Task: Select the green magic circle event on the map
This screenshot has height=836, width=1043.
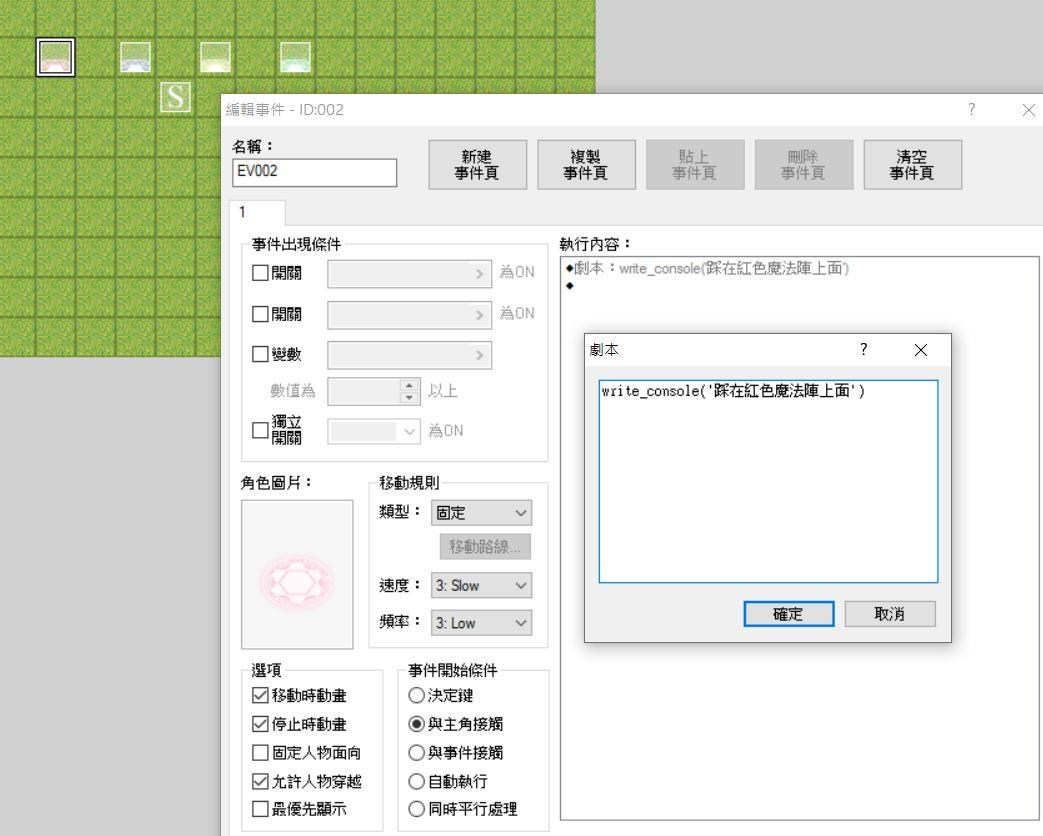Action: click(295, 57)
